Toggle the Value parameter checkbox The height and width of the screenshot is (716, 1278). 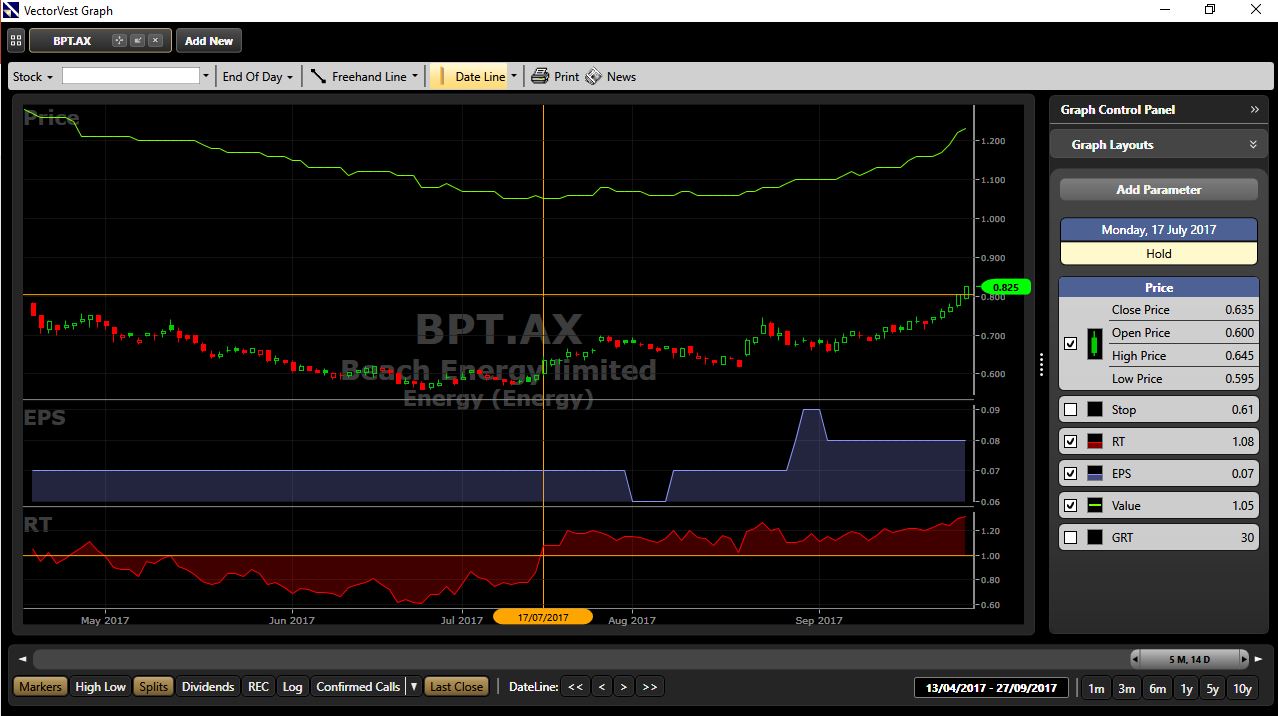tap(1071, 505)
